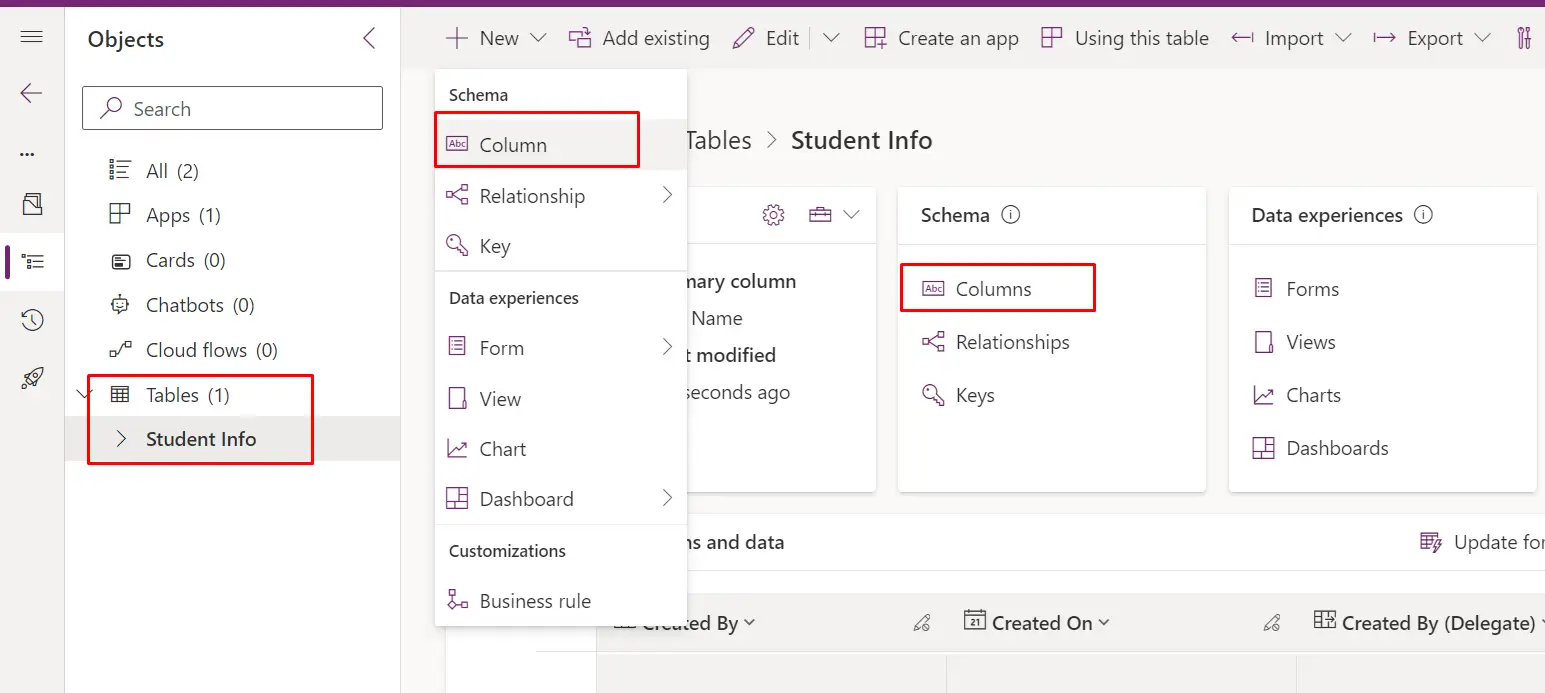1545x693 pixels.
Task: Click the highlighted objects list icon in sidebar
Action: (x=31, y=261)
